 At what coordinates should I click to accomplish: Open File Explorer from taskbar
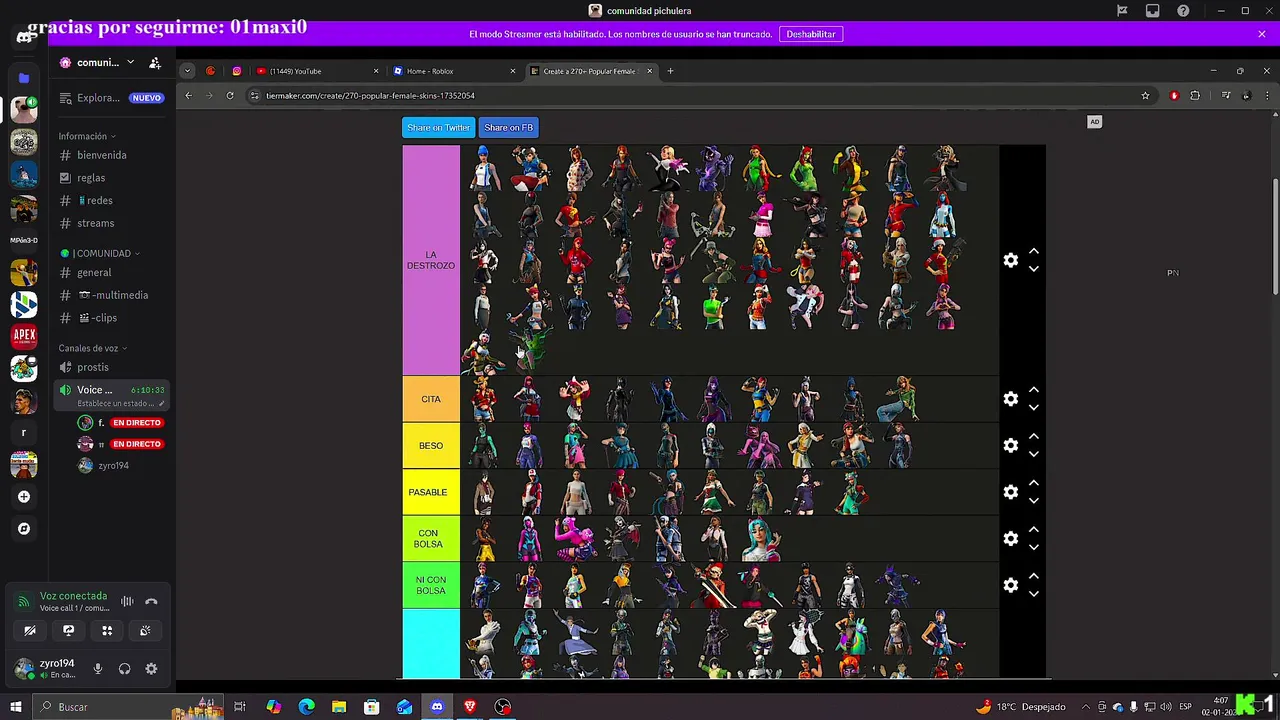click(x=339, y=707)
